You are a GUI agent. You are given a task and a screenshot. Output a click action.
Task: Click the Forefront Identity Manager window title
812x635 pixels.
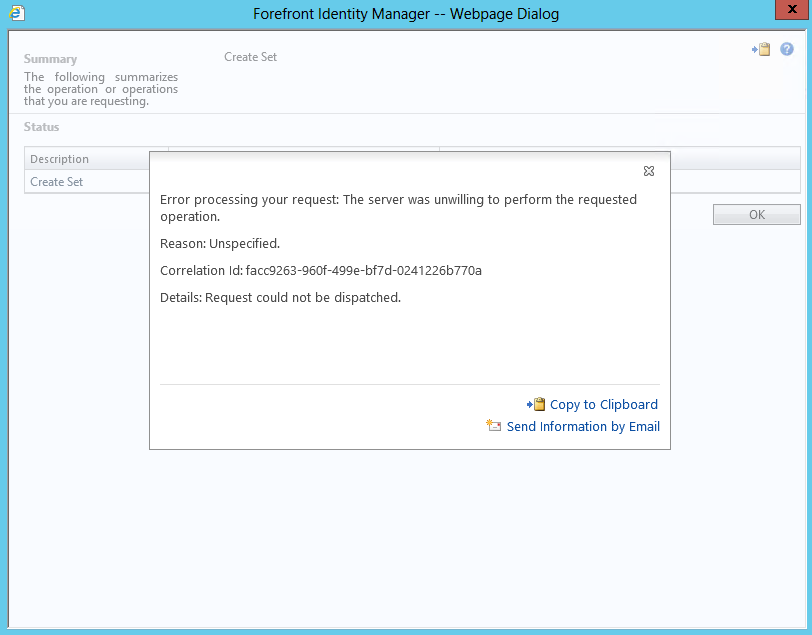pos(406,13)
